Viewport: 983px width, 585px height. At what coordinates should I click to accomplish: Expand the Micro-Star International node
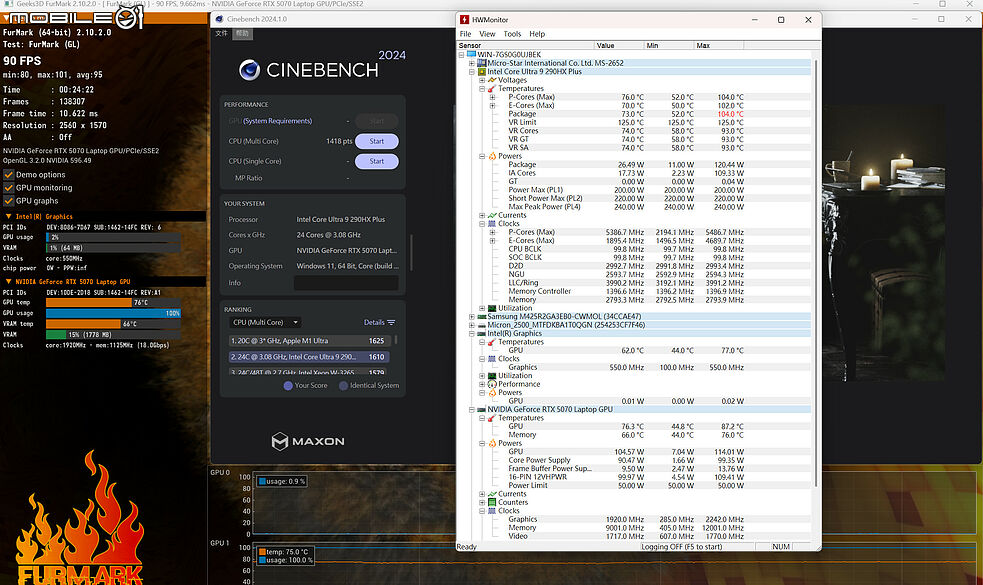[x=471, y=63]
